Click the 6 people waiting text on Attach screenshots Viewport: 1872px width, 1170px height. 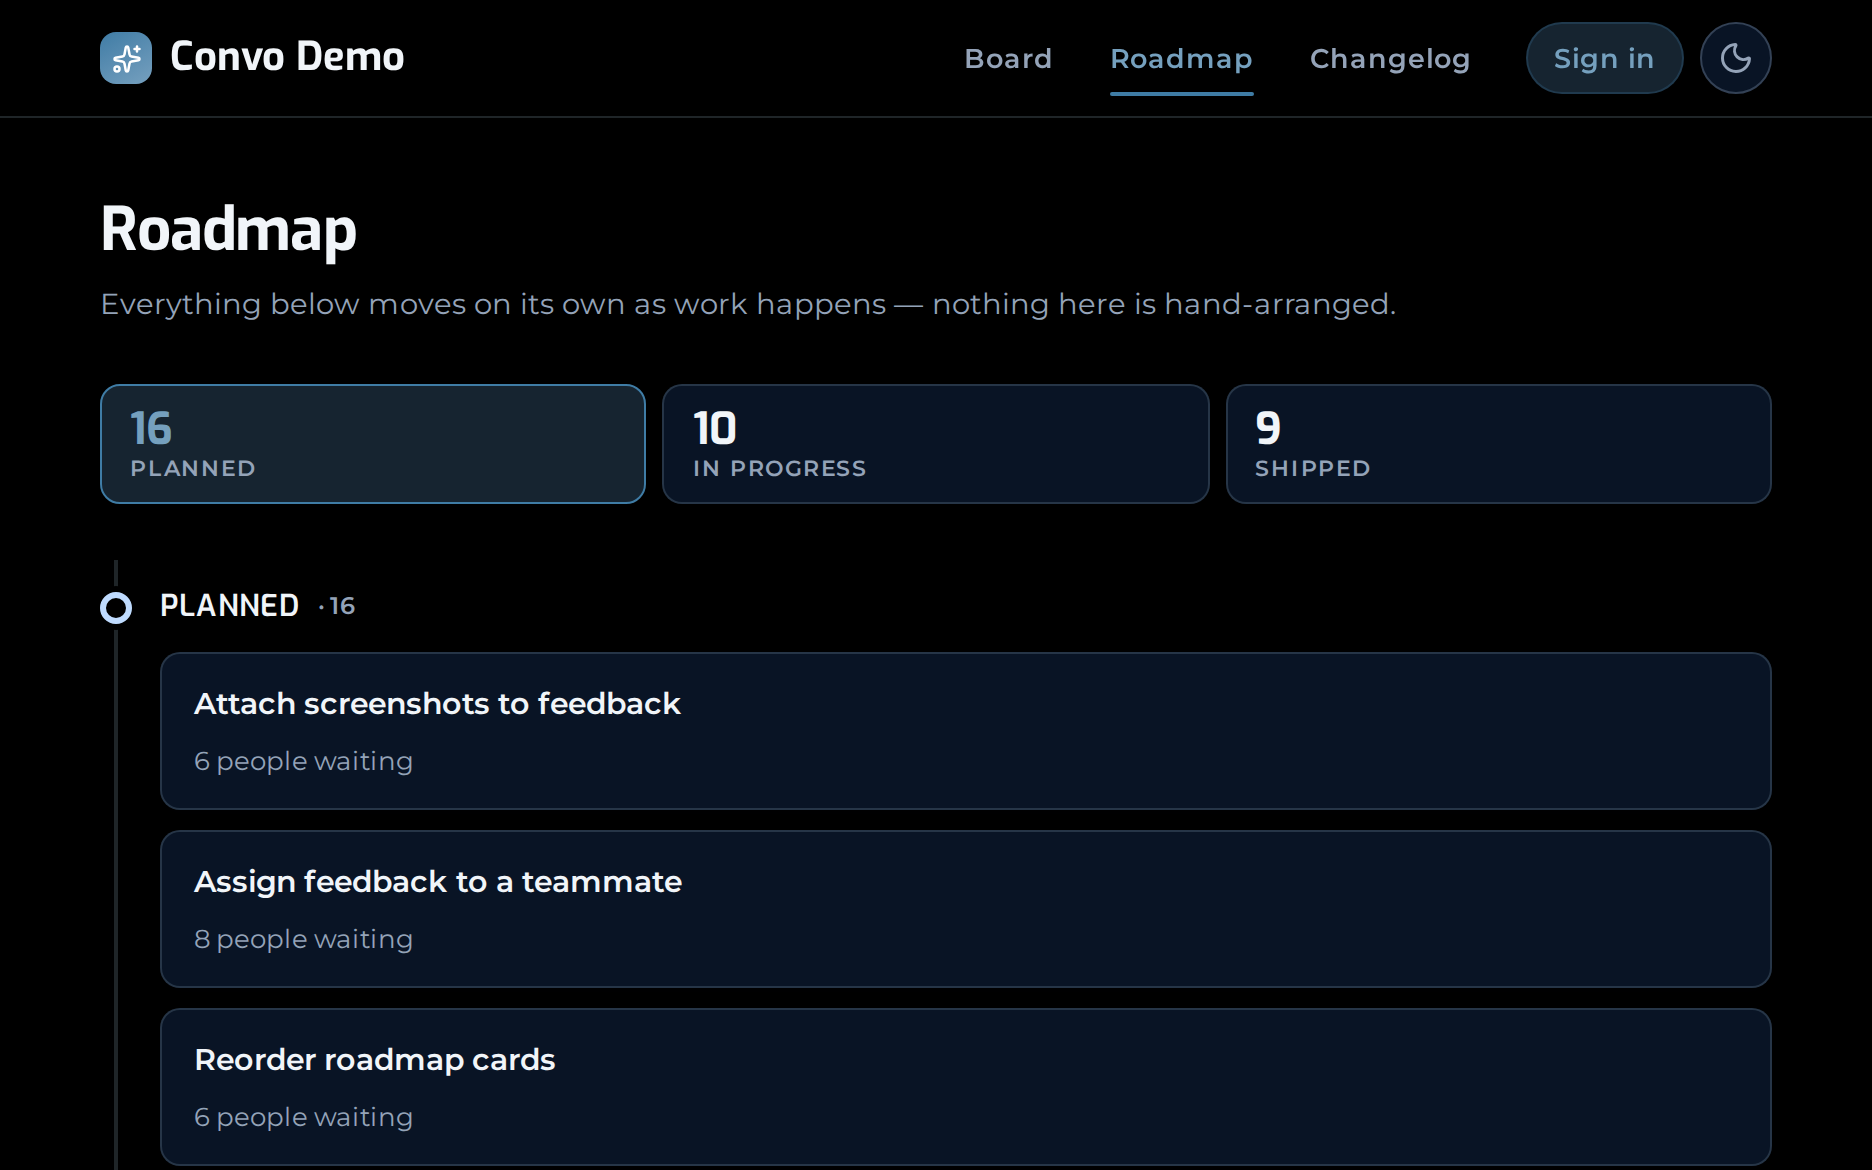303,761
